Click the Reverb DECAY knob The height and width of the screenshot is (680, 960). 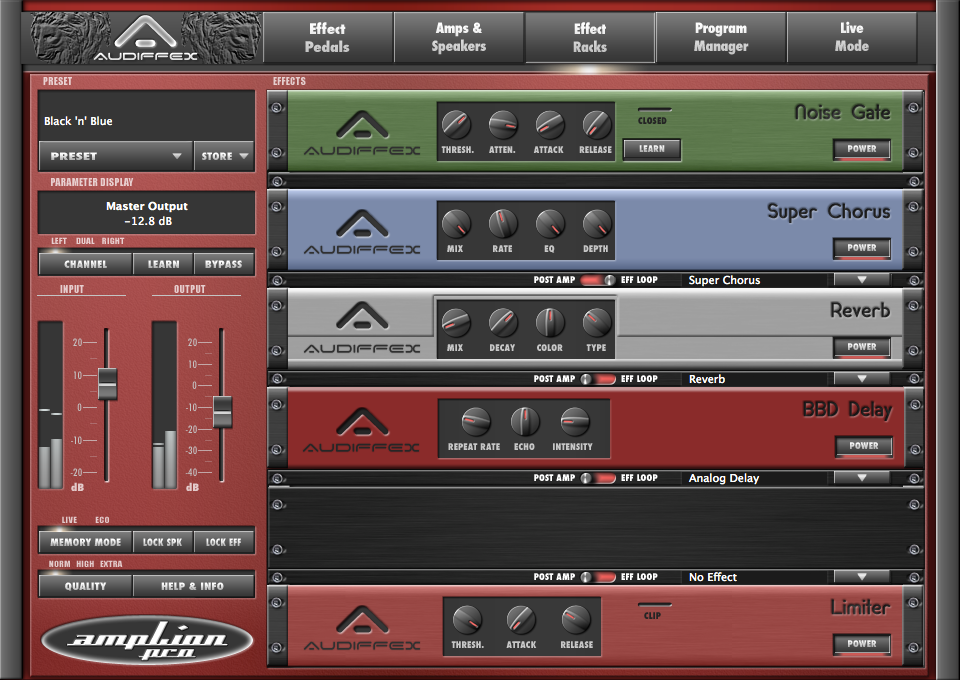pyautogui.click(x=503, y=323)
